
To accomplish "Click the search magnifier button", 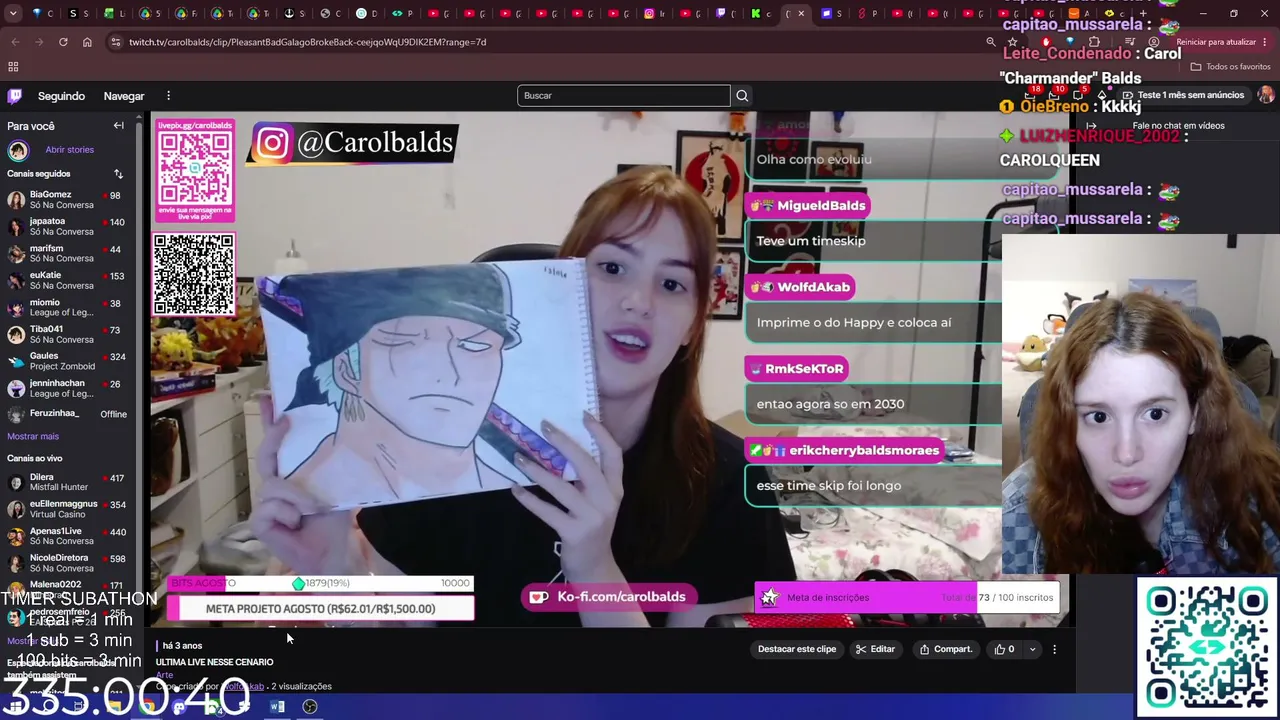I will [742, 96].
